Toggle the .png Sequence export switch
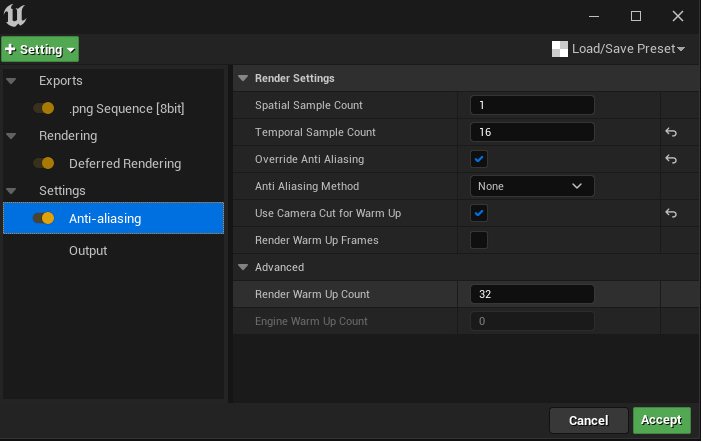 click(43, 108)
